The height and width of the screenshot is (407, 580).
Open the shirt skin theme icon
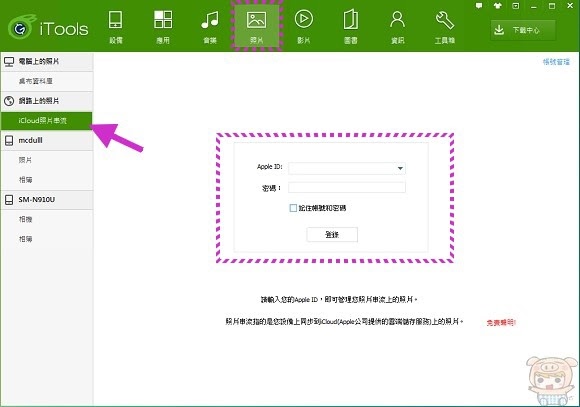(x=498, y=6)
